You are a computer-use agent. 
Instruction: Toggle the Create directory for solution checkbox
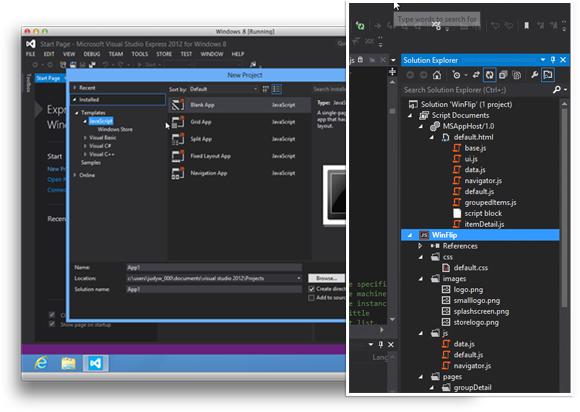coord(311,289)
